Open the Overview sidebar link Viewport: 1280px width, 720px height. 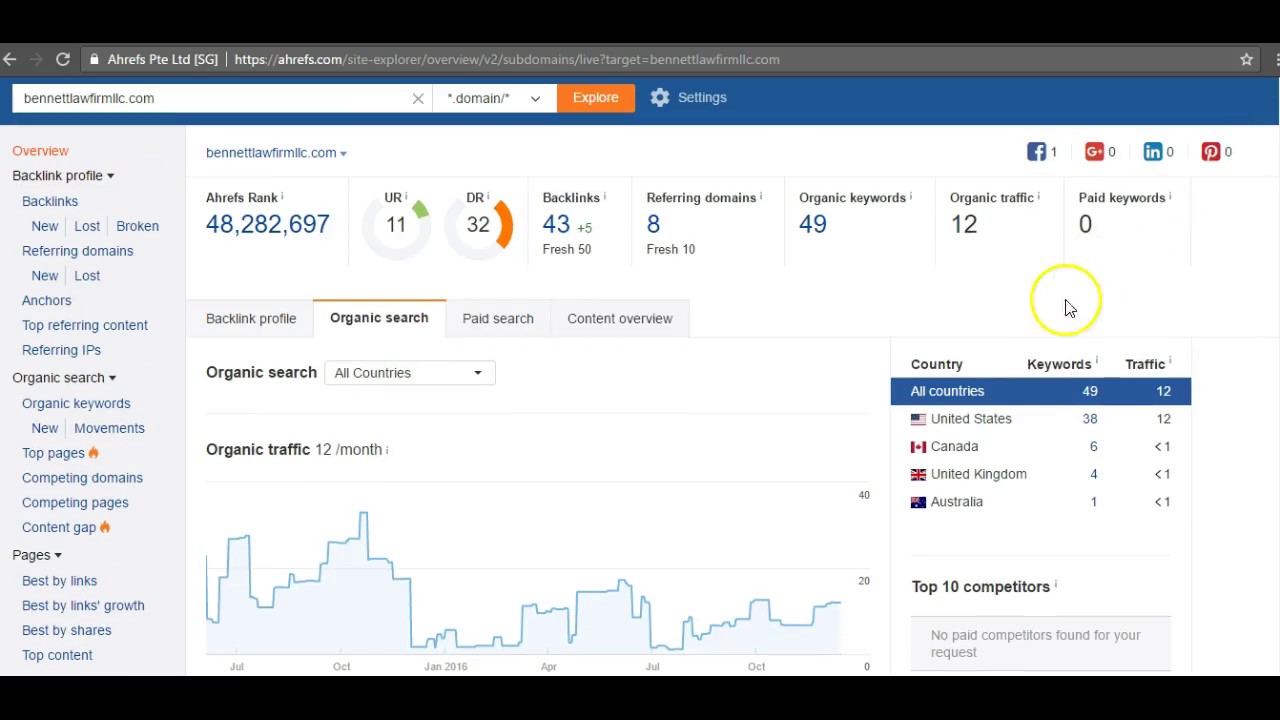click(x=40, y=151)
